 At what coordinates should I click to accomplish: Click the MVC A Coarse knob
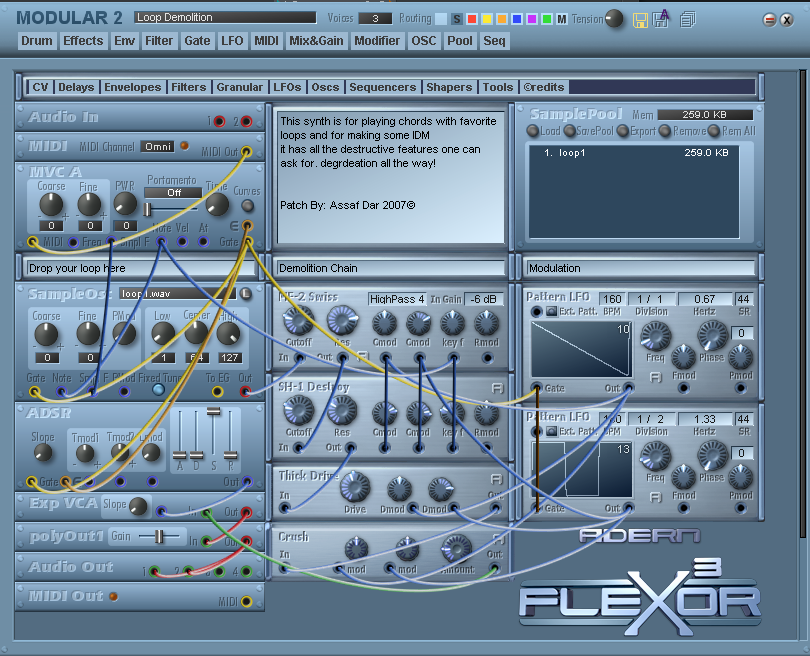(51, 205)
